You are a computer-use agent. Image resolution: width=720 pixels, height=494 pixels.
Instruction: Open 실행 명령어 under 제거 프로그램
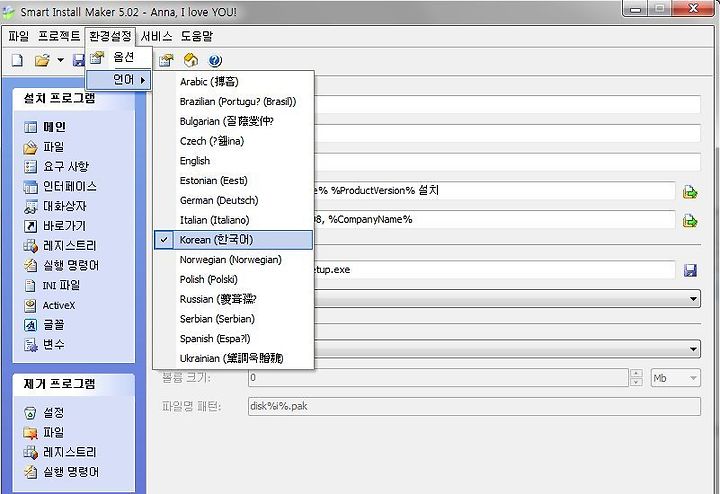pos(61,472)
